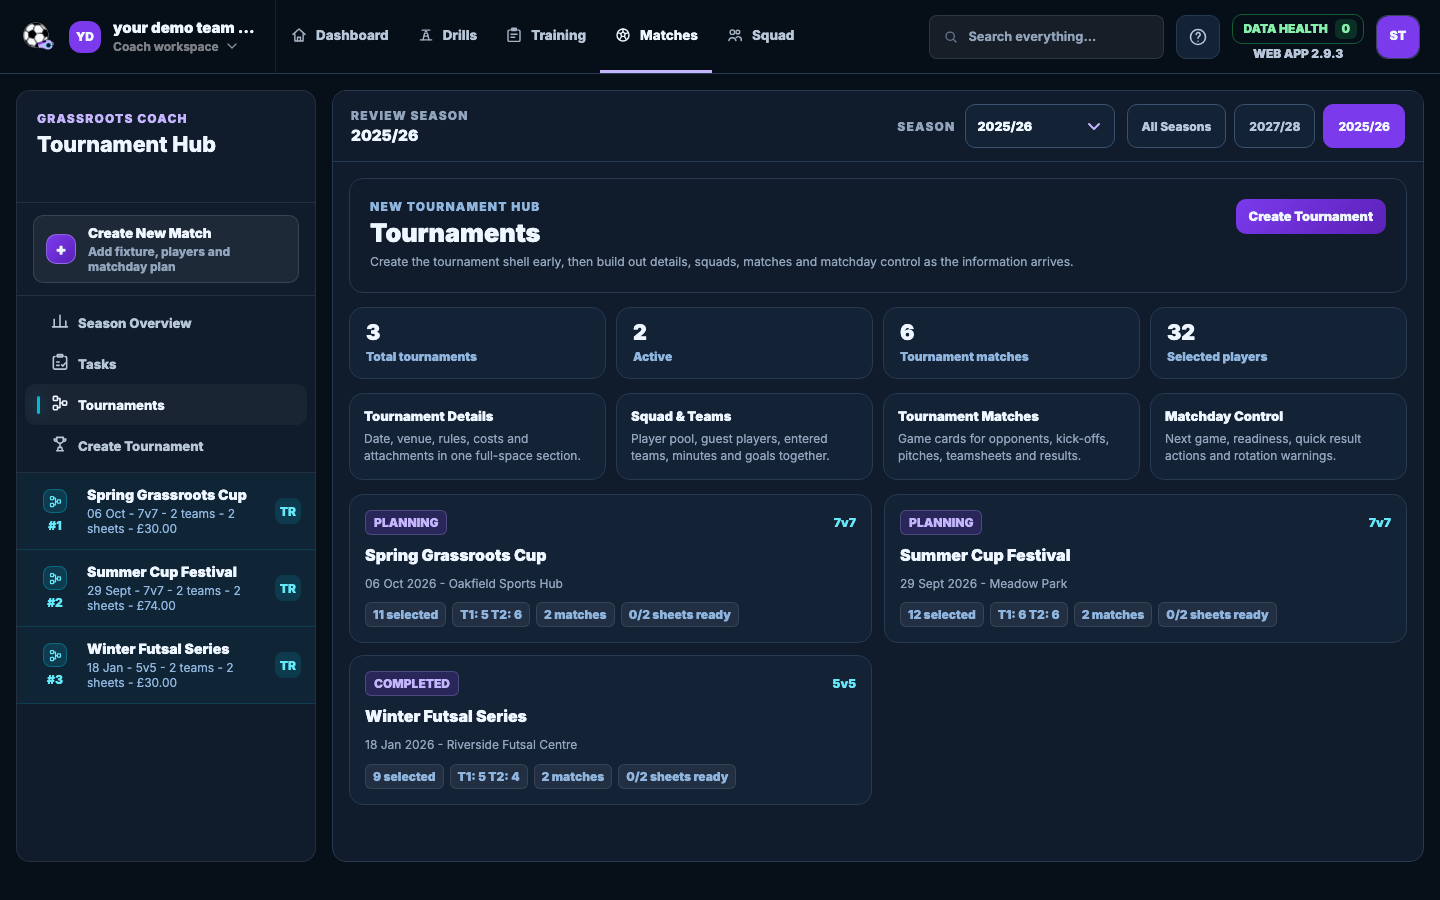Open the Data Health indicator
This screenshot has width=1440, height=900.
pos(1297,29)
